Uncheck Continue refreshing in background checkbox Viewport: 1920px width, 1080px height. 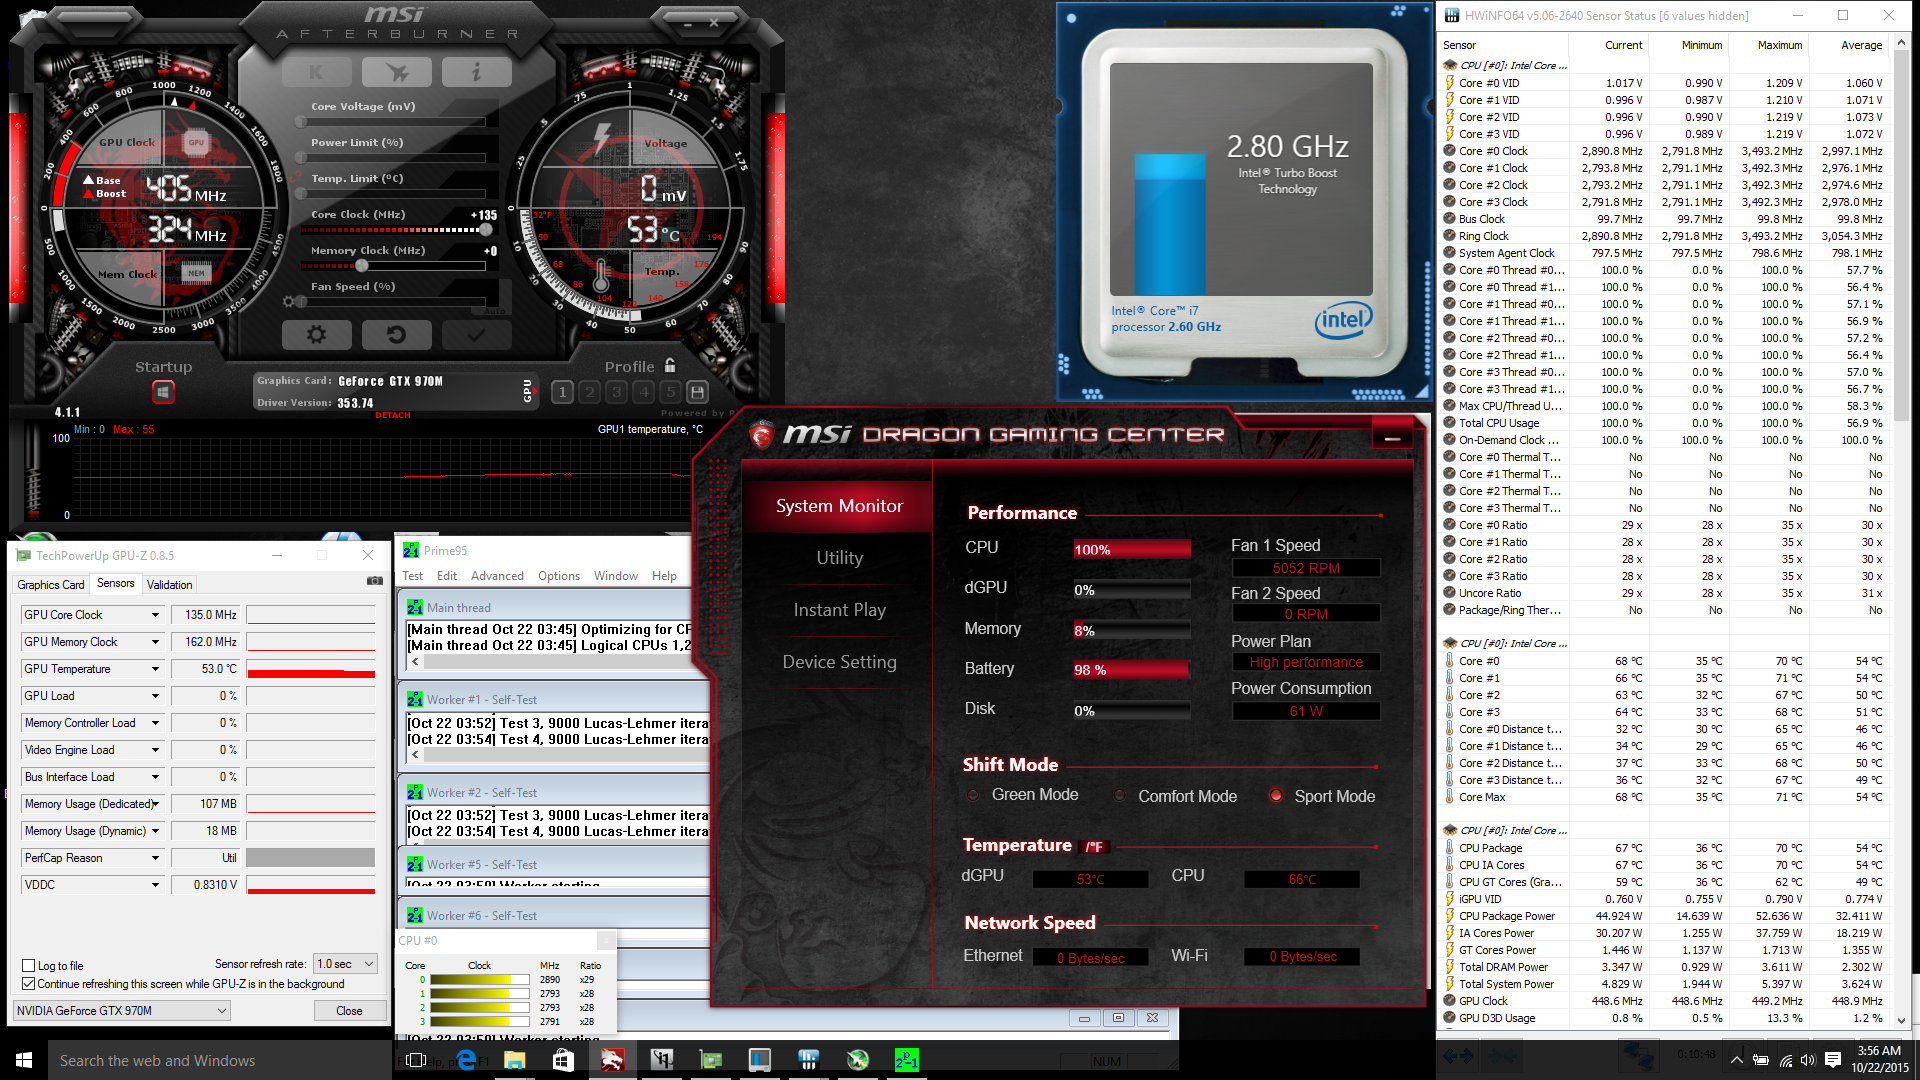tap(29, 984)
